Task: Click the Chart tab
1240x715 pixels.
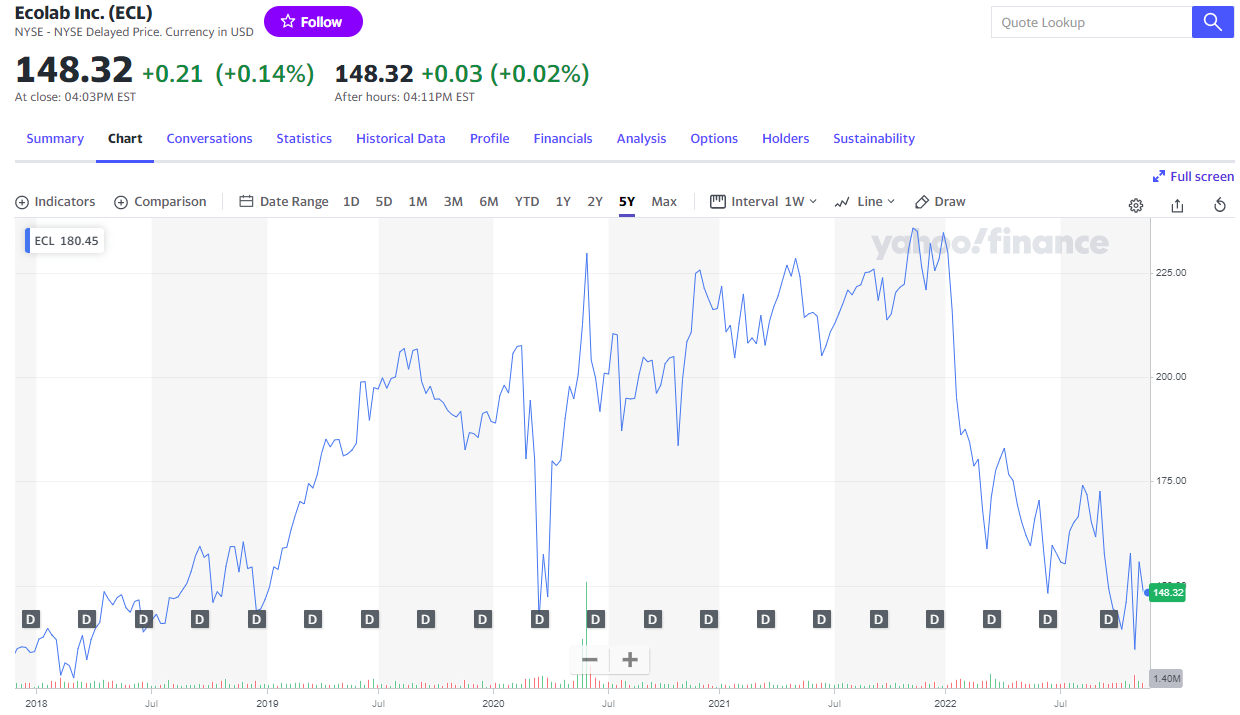Action: [x=125, y=139]
